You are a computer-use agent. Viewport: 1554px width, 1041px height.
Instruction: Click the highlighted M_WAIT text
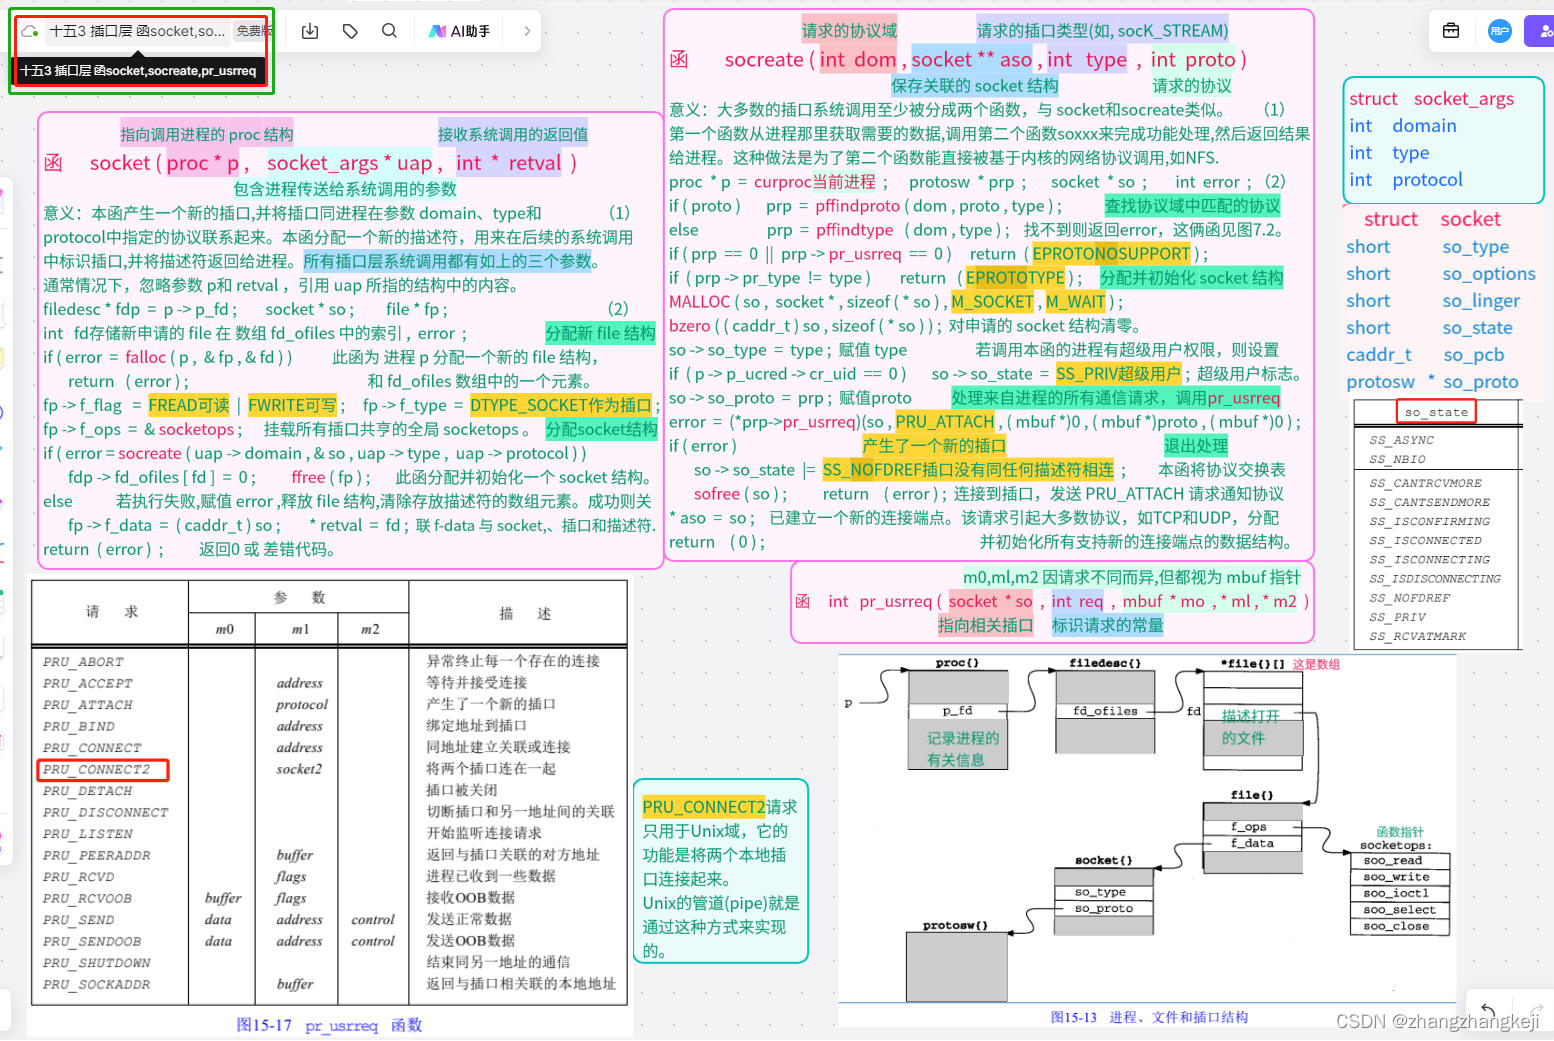click(1076, 302)
